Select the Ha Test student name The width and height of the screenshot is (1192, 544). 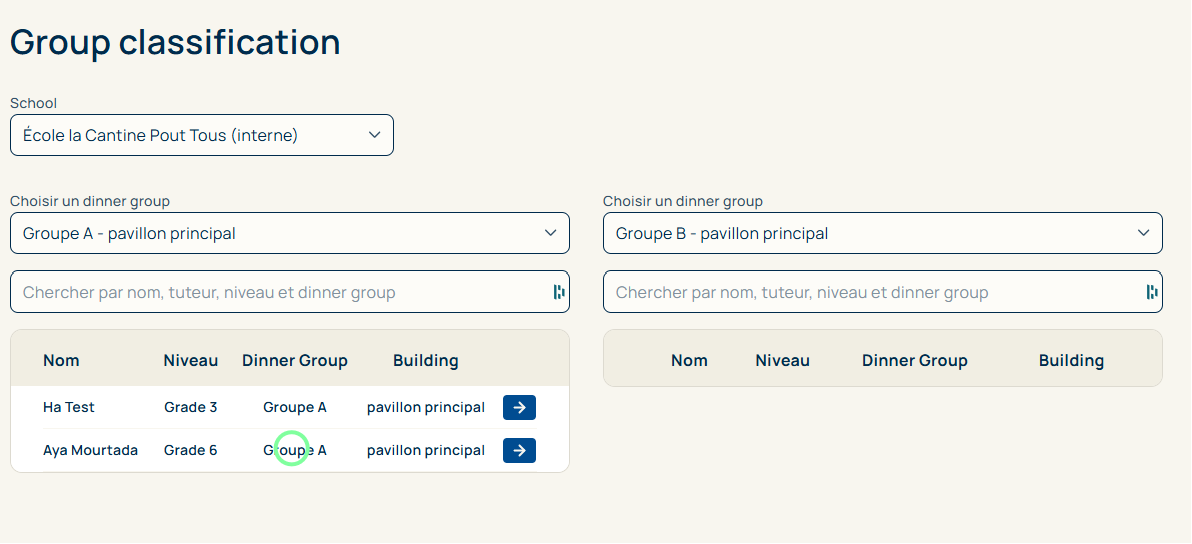69,407
